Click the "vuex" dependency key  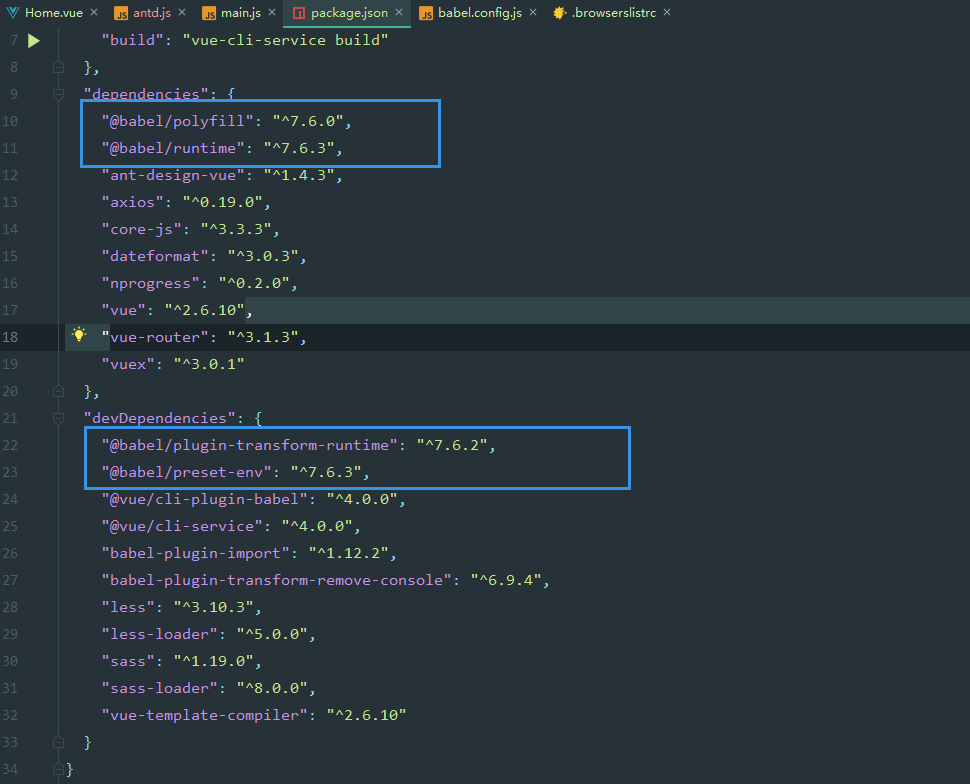pos(128,364)
